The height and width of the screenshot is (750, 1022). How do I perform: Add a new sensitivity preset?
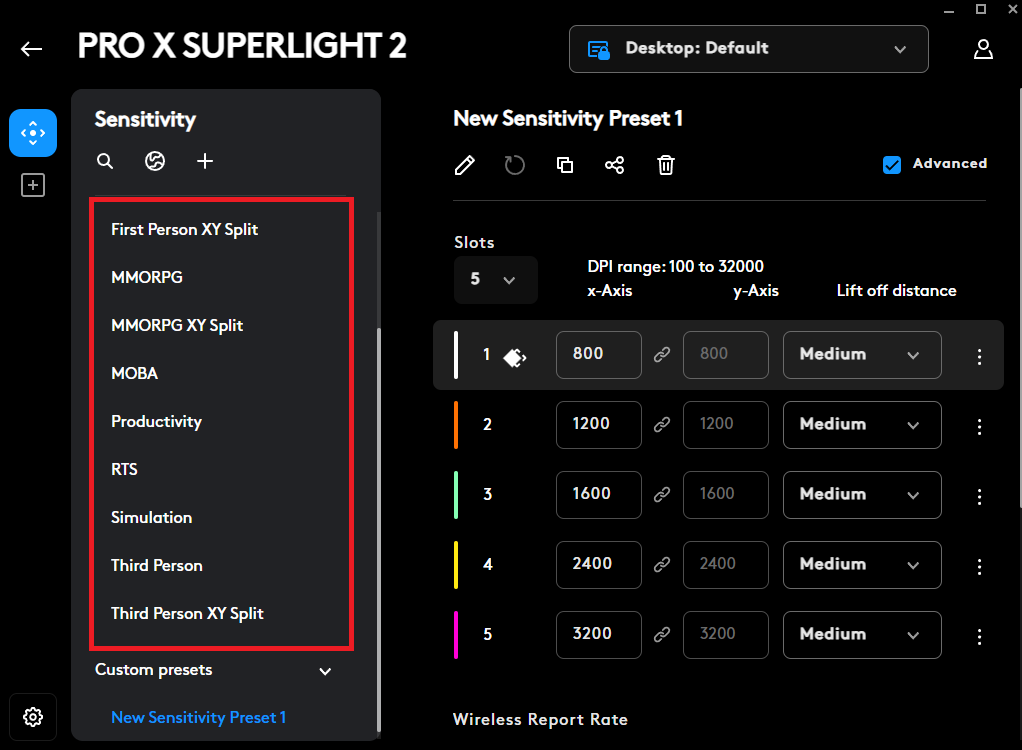(x=205, y=161)
